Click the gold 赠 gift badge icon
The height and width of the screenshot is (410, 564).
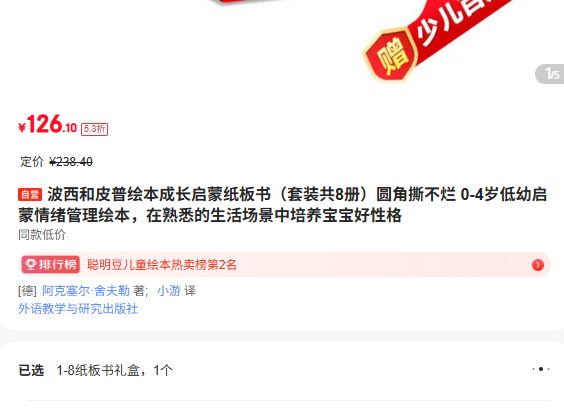pyautogui.click(x=391, y=56)
